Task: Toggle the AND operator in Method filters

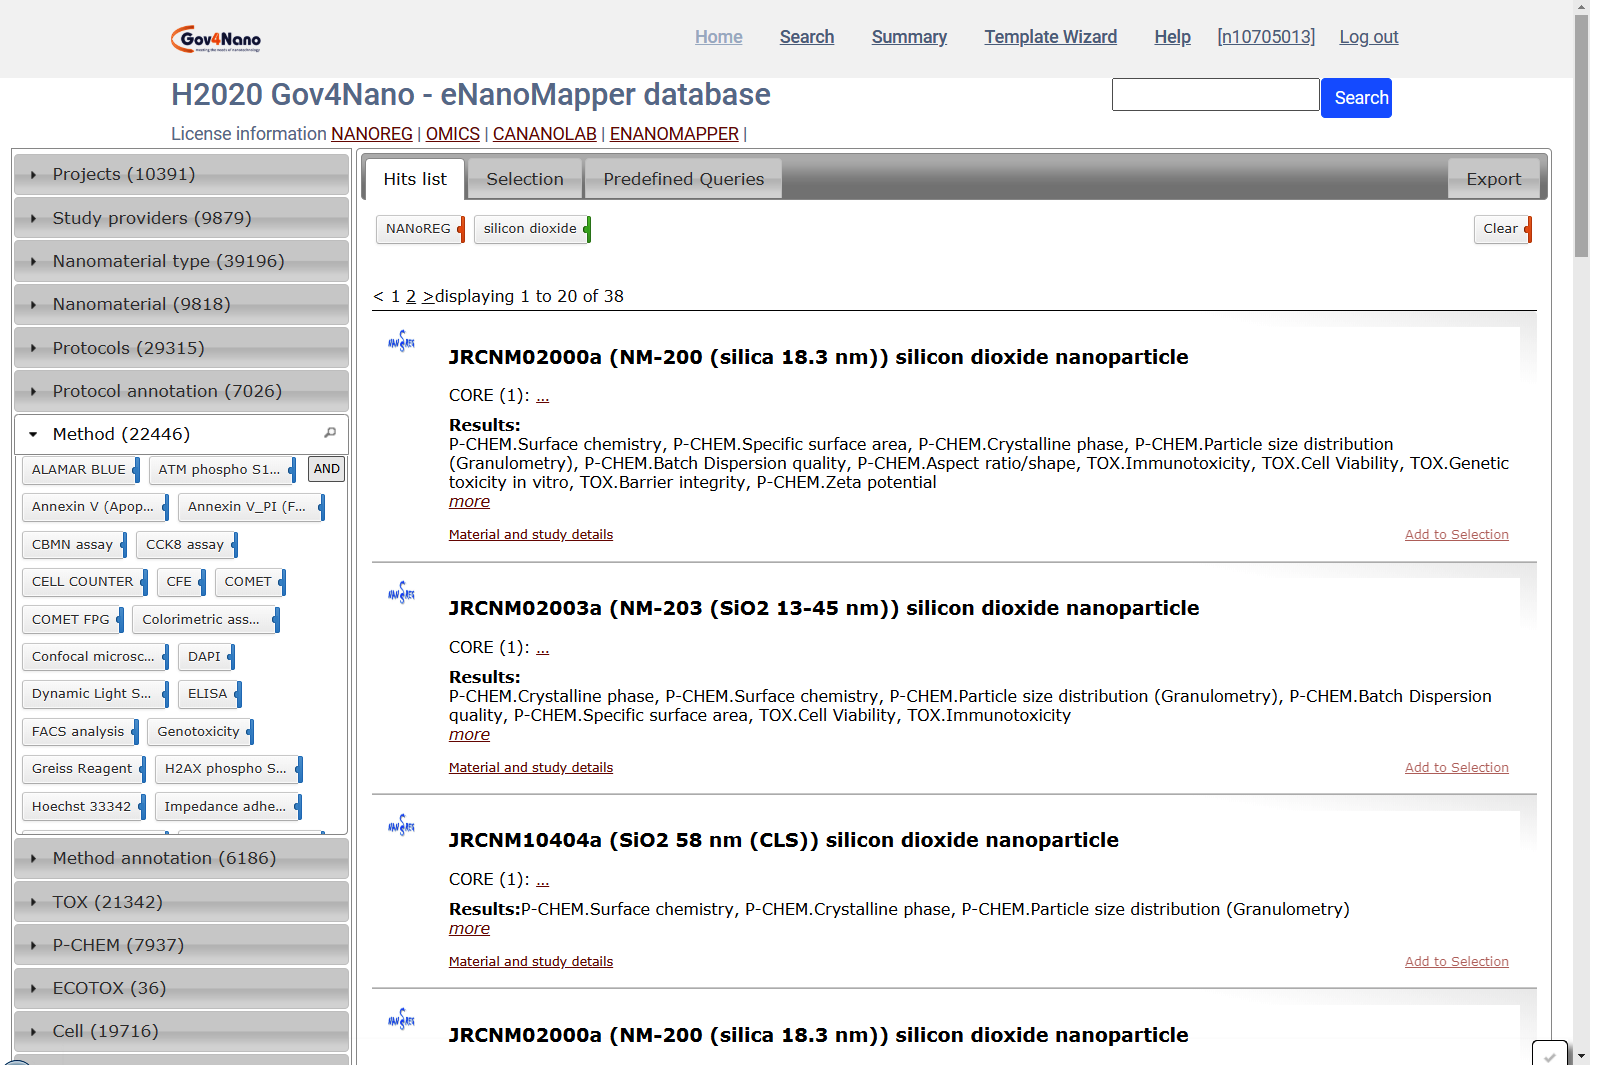Action: point(326,469)
